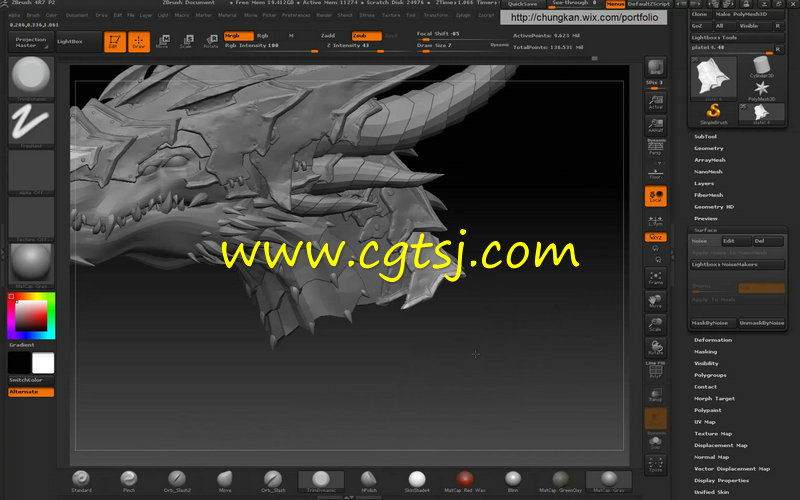800x500 pixels.
Task: Open the Document menu
Action: point(77,15)
